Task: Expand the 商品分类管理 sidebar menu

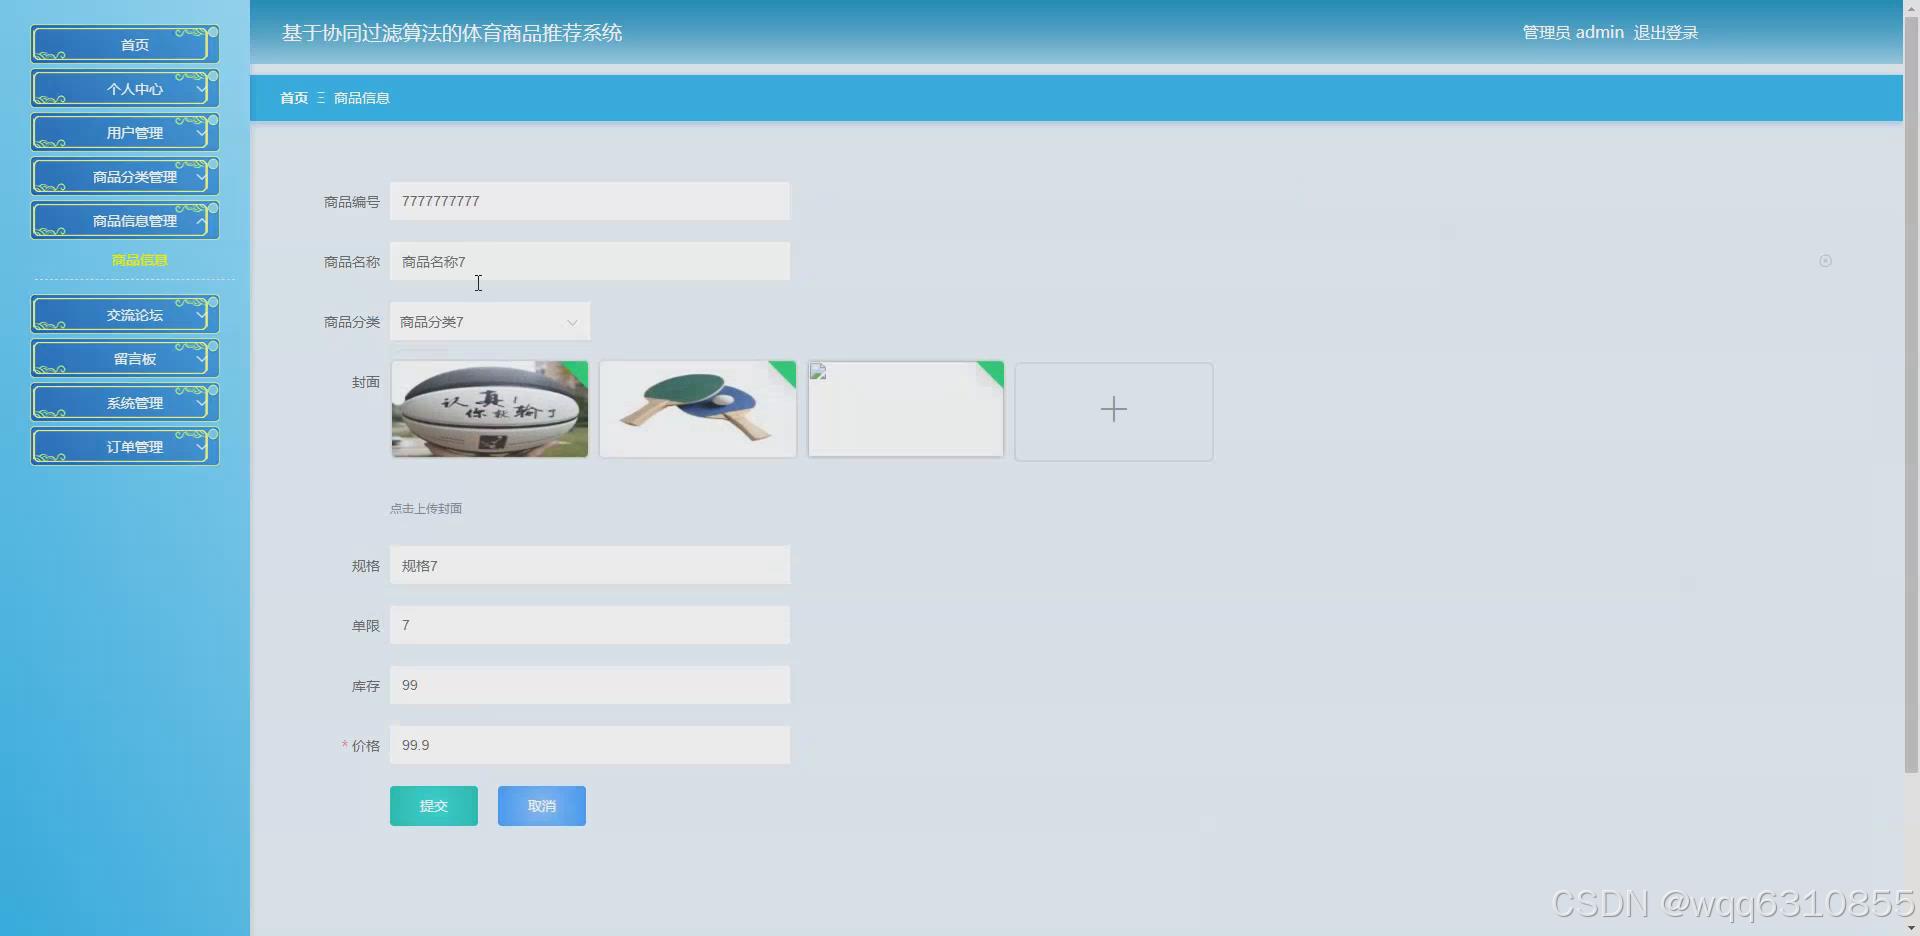Action: pyautogui.click(x=125, y=176)
